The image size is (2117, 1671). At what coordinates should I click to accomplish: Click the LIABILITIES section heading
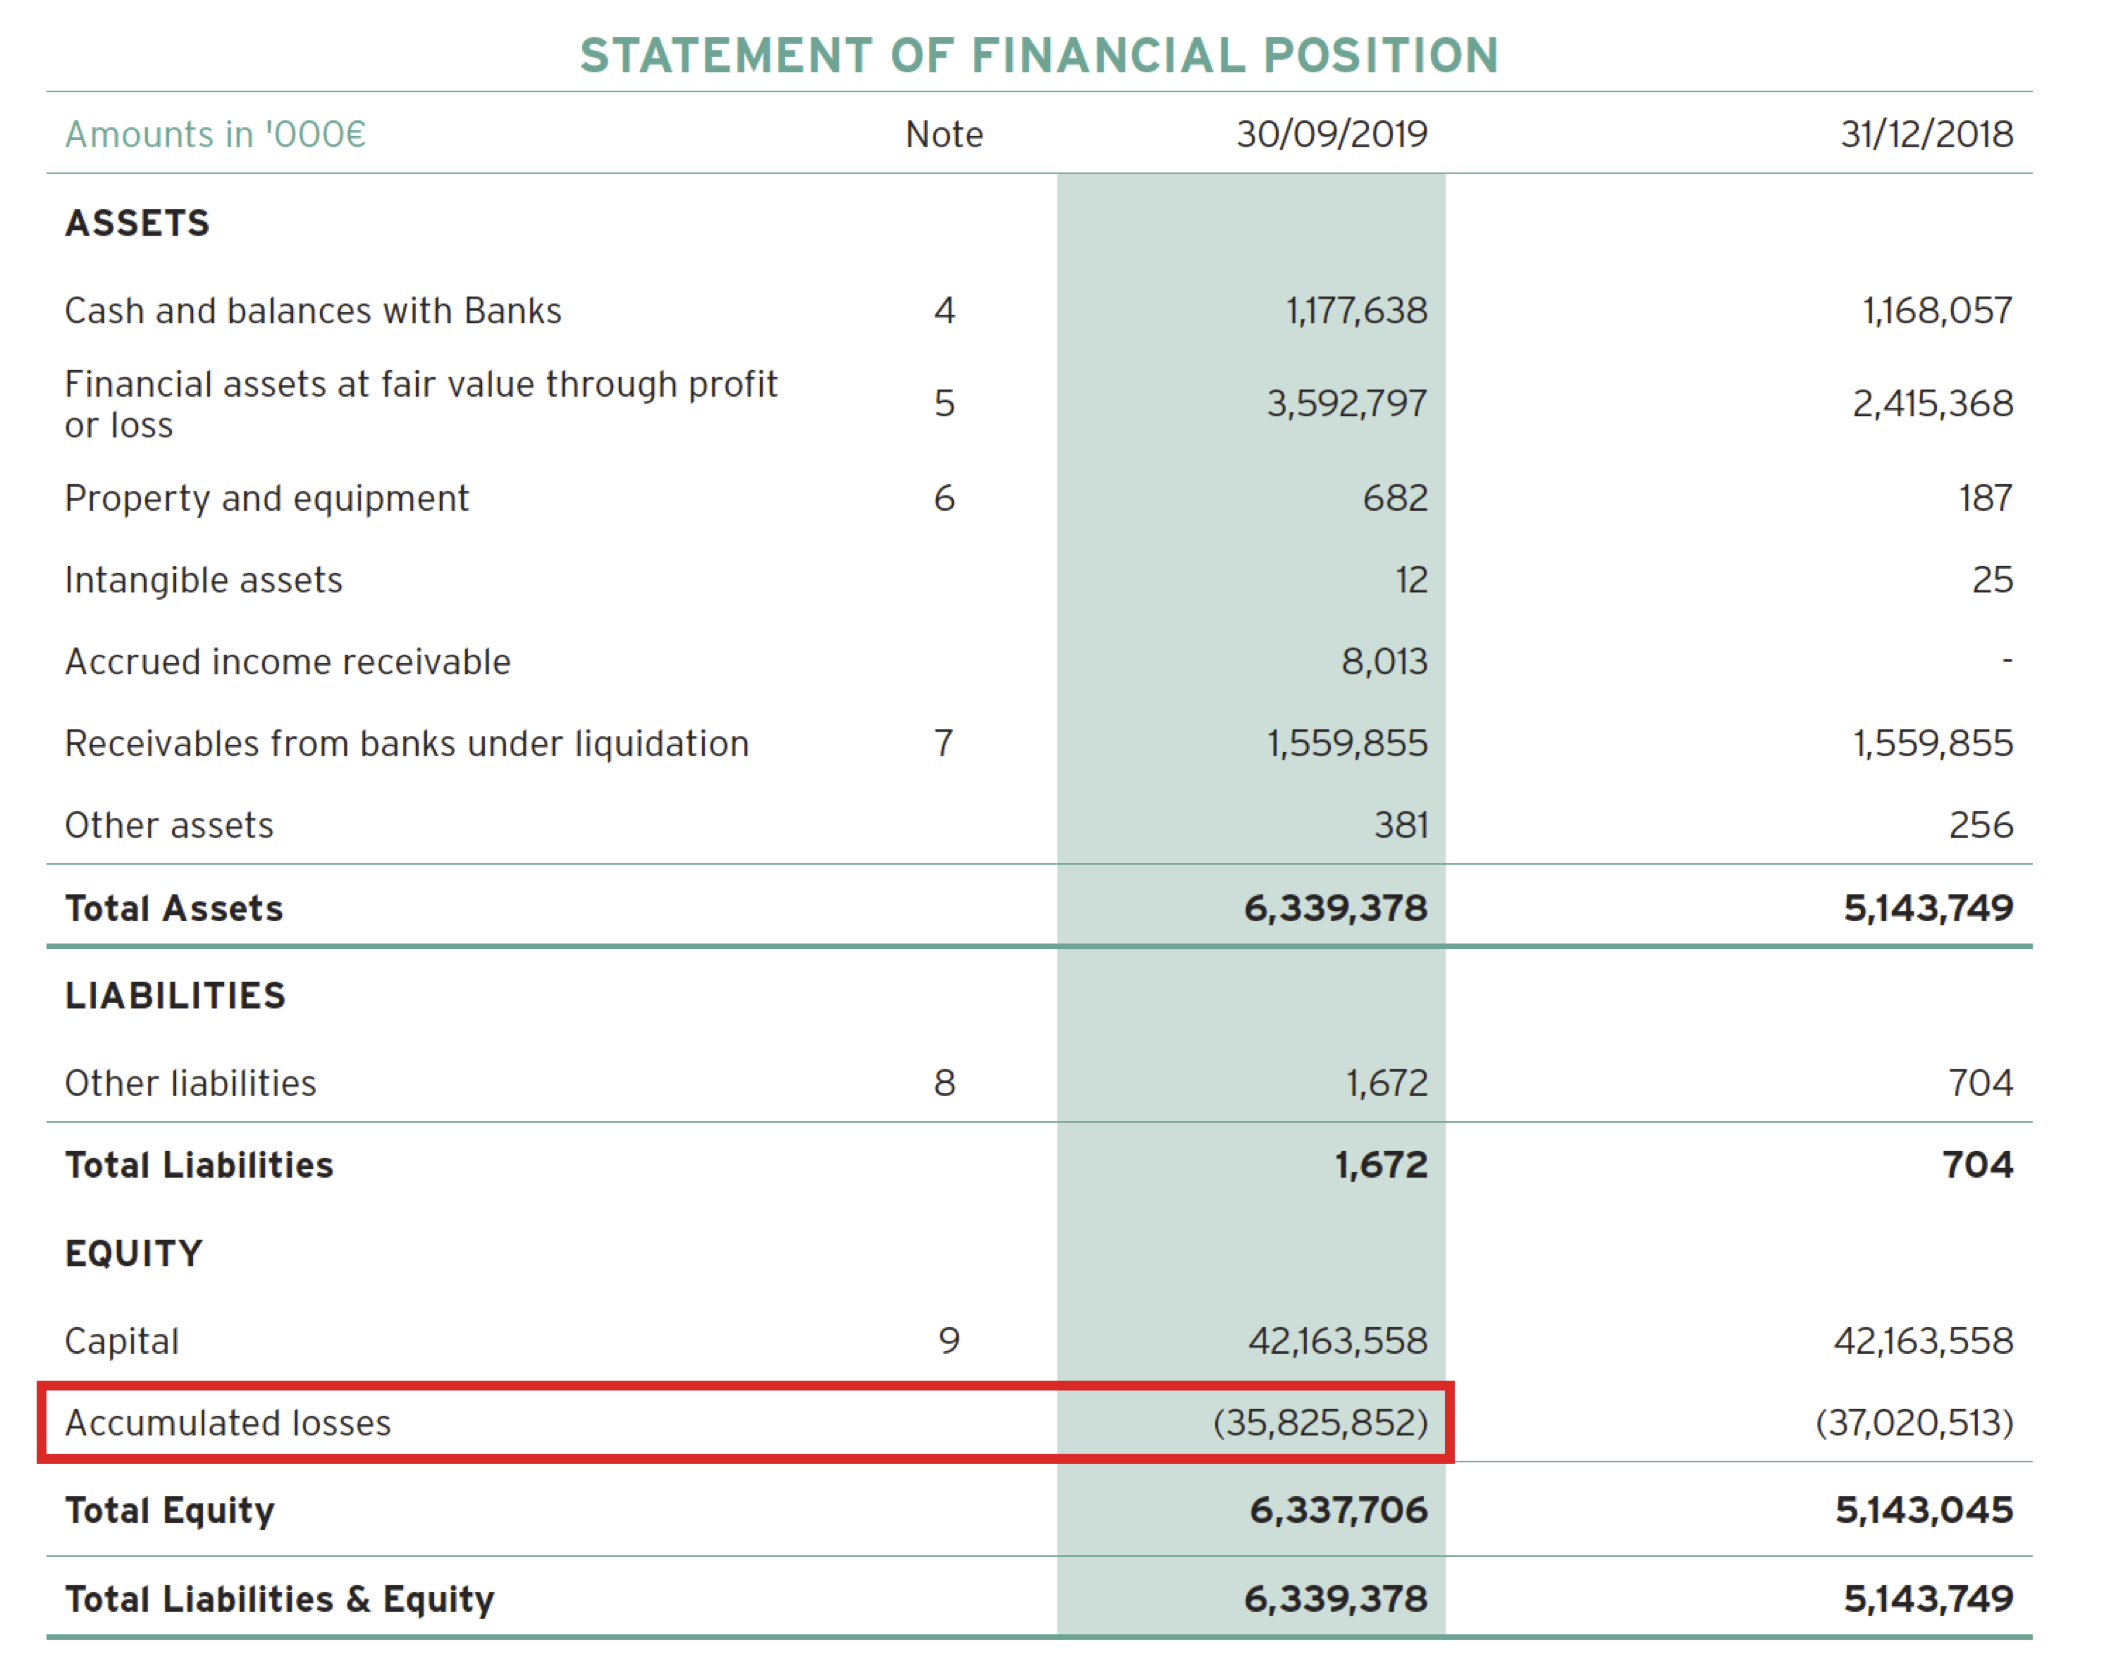point(175,996)
